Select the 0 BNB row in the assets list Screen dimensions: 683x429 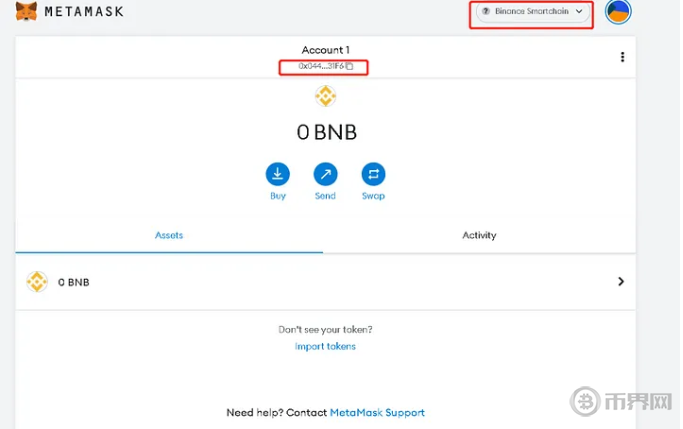[x=300, y=282]
